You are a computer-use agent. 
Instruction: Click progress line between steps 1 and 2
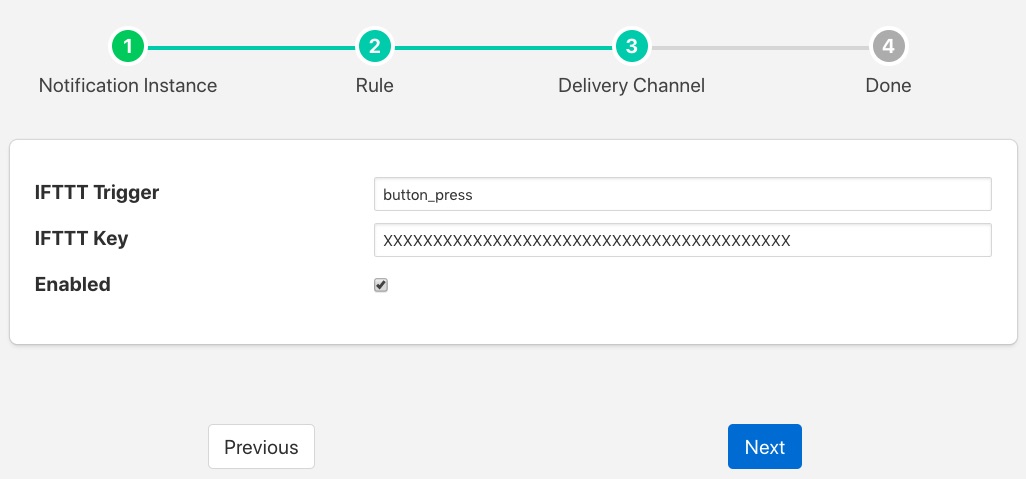point(250,47)
